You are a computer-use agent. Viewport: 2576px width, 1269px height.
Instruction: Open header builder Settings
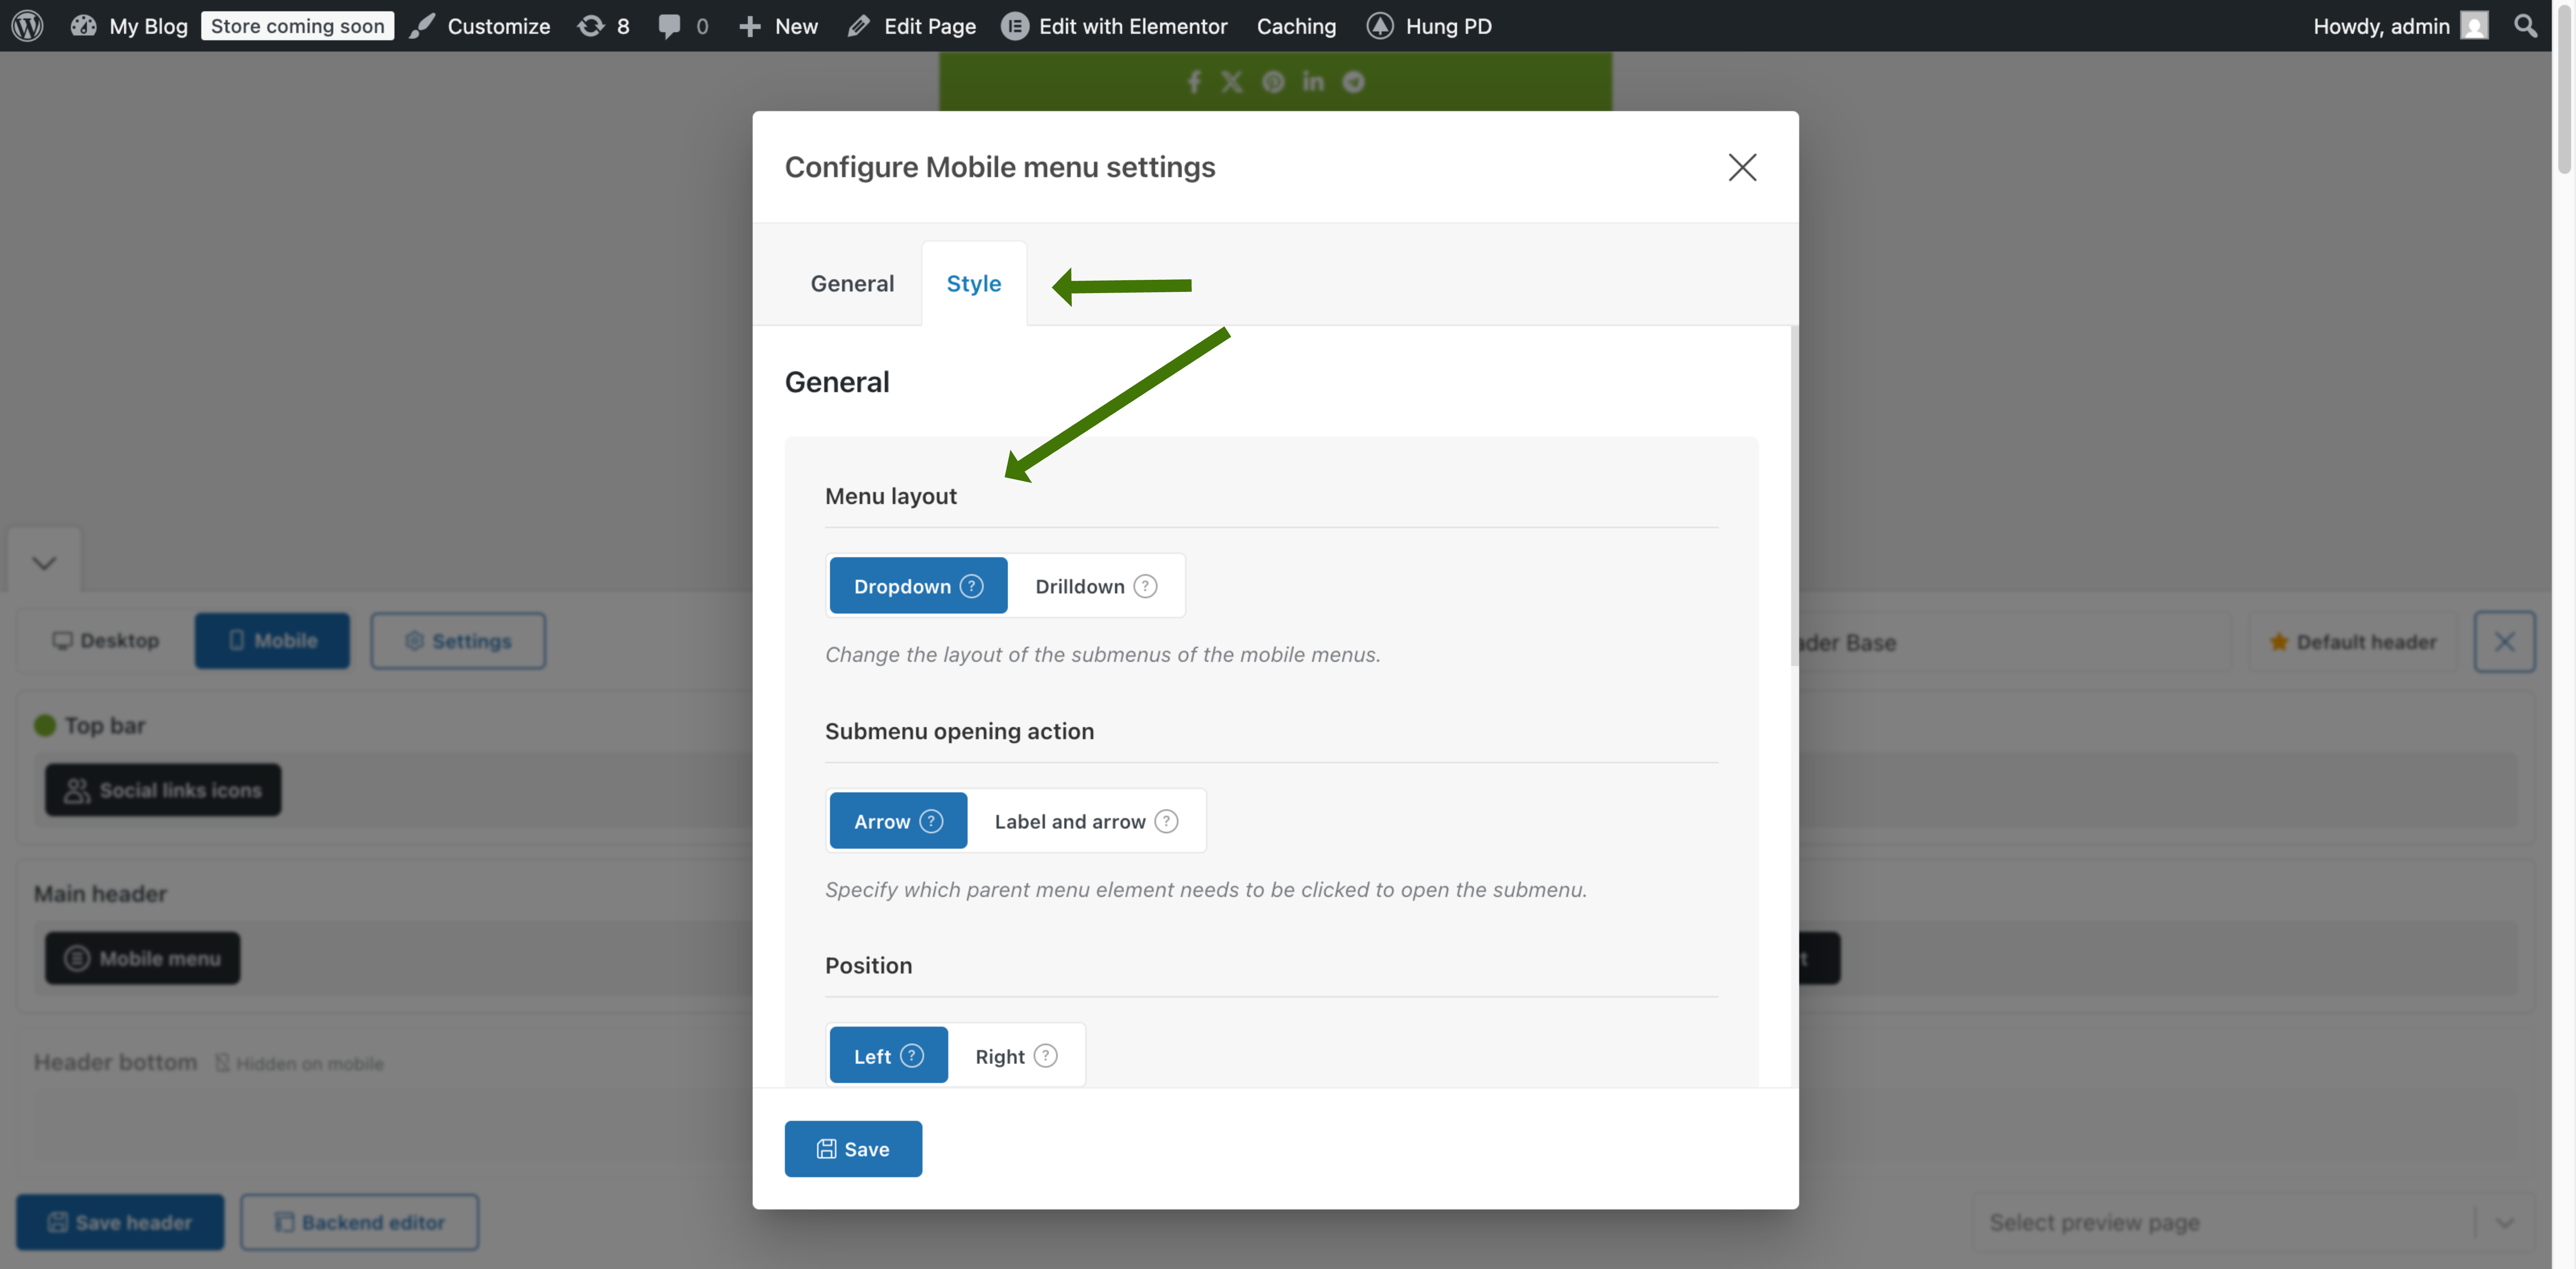tap(458, 641)
